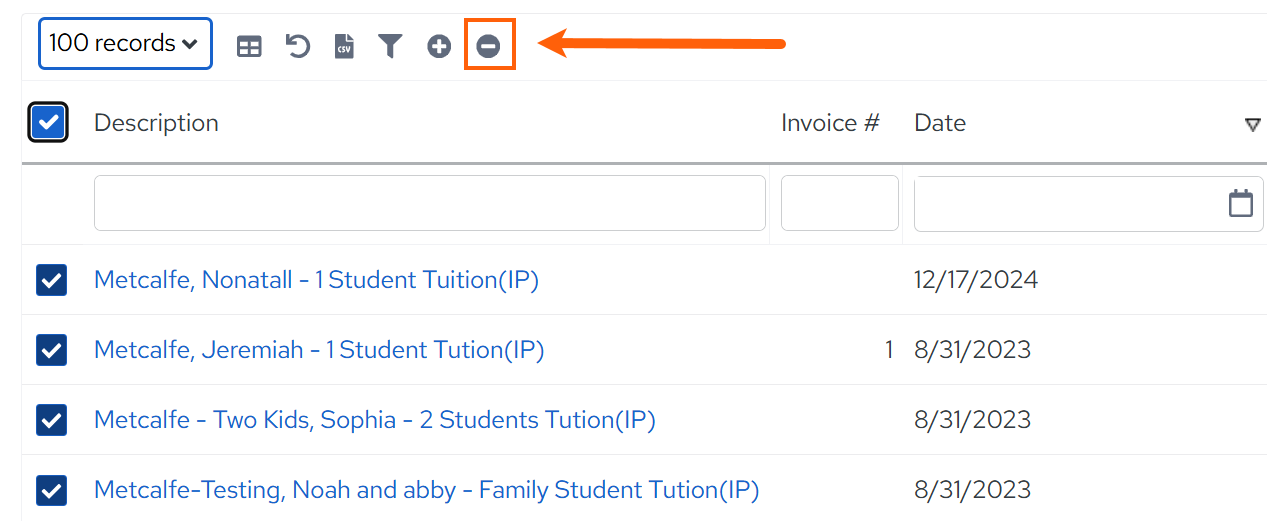This screenshot has width=1267, height=521.
Task: Open Metcalfe-Testing, Noah and abby invoice link
Action: click(x=426, y=490)
